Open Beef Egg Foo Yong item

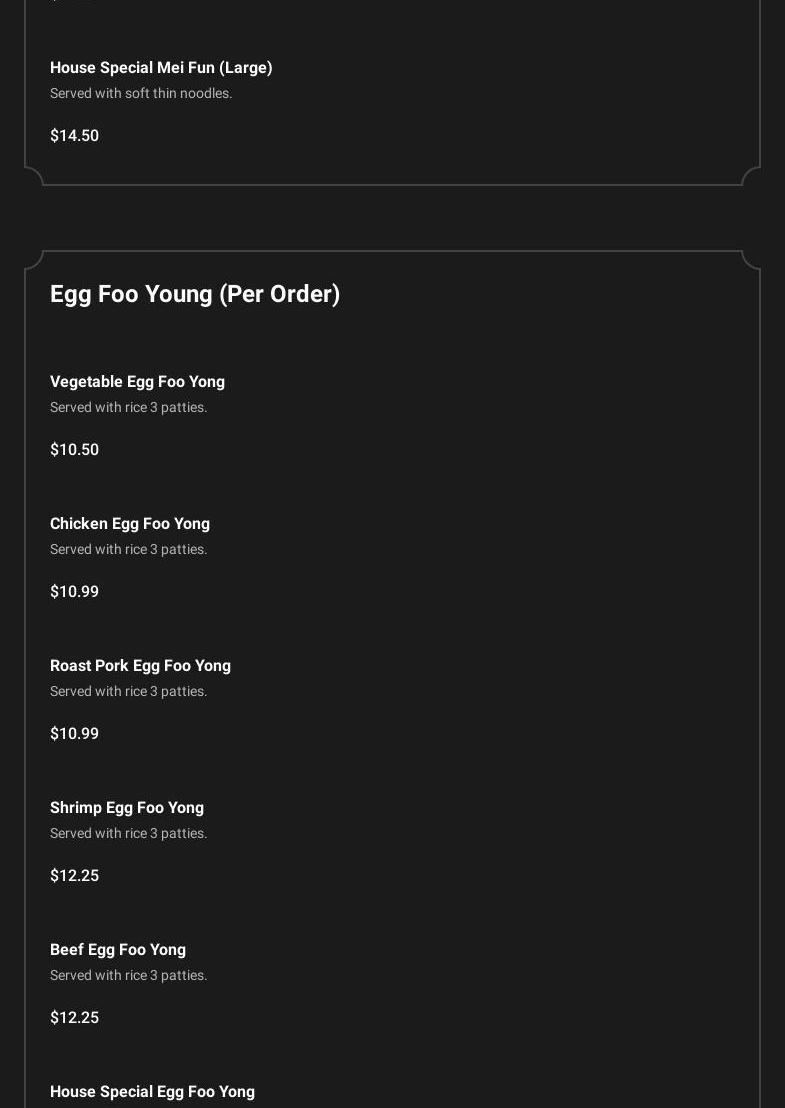[x=118, y=950]
